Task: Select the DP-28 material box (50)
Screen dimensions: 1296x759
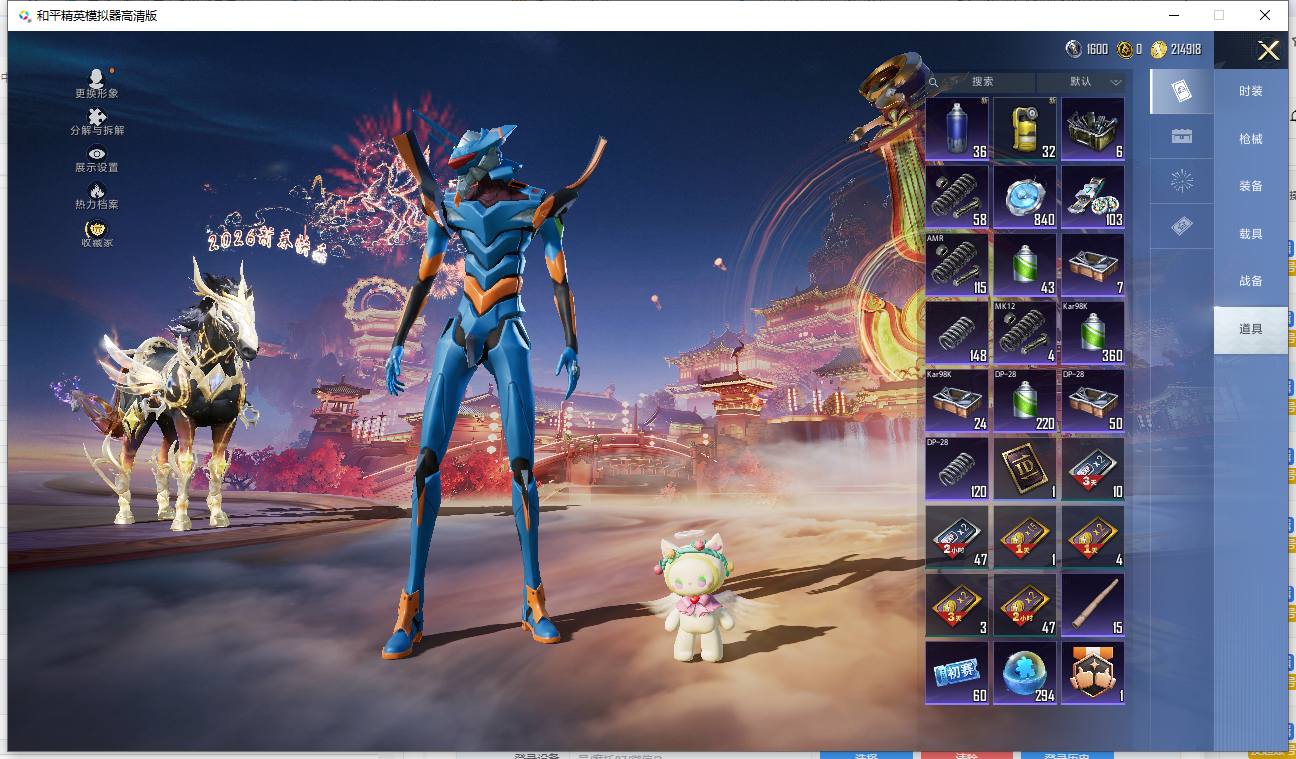Action: click(x=1093, y=401)
